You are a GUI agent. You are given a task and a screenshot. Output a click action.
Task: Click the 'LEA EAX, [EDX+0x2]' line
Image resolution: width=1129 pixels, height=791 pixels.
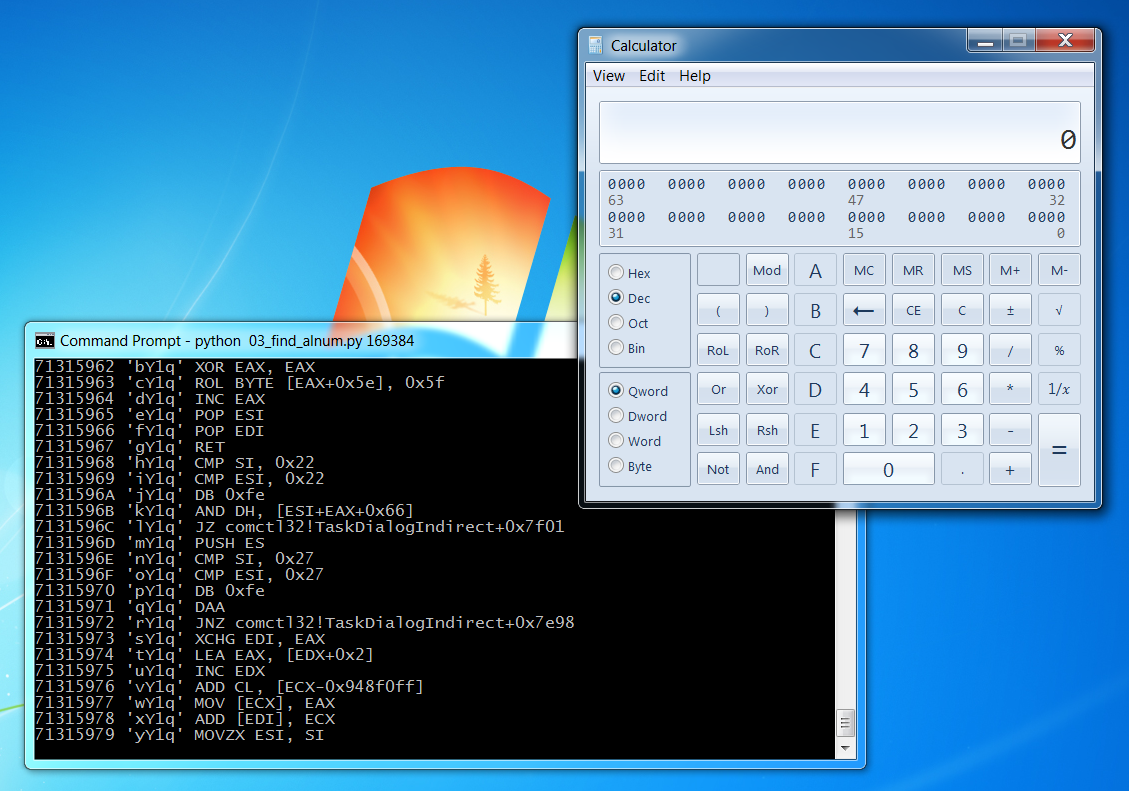[x=204, y=655]
